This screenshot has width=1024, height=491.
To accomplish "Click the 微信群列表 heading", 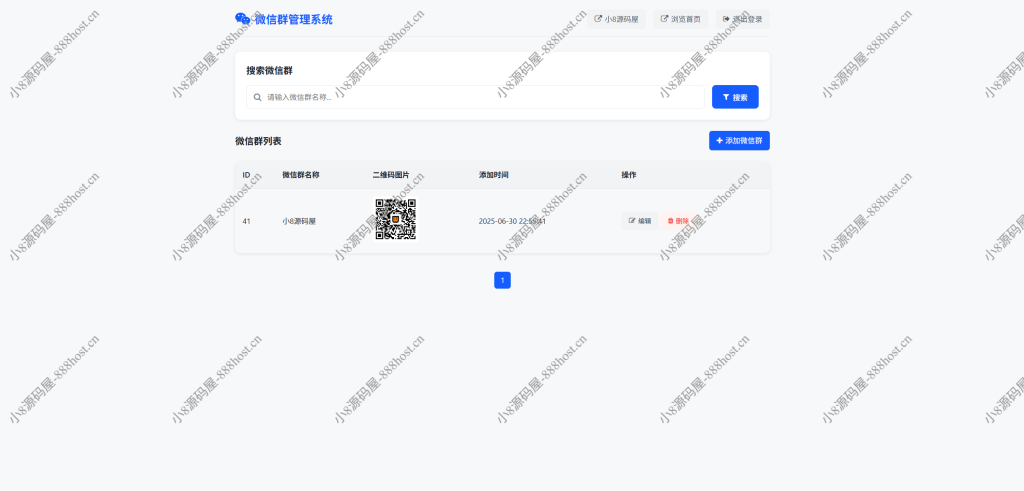I will (258, 141).
